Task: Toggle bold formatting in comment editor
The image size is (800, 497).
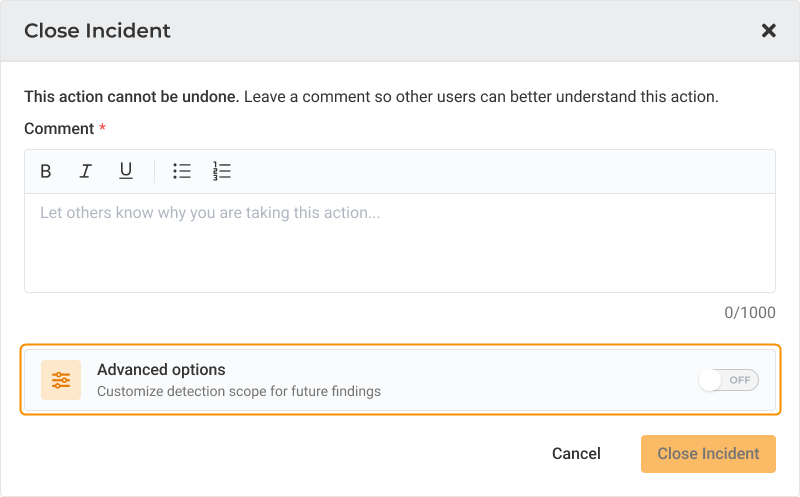Action: coord(45,171)
